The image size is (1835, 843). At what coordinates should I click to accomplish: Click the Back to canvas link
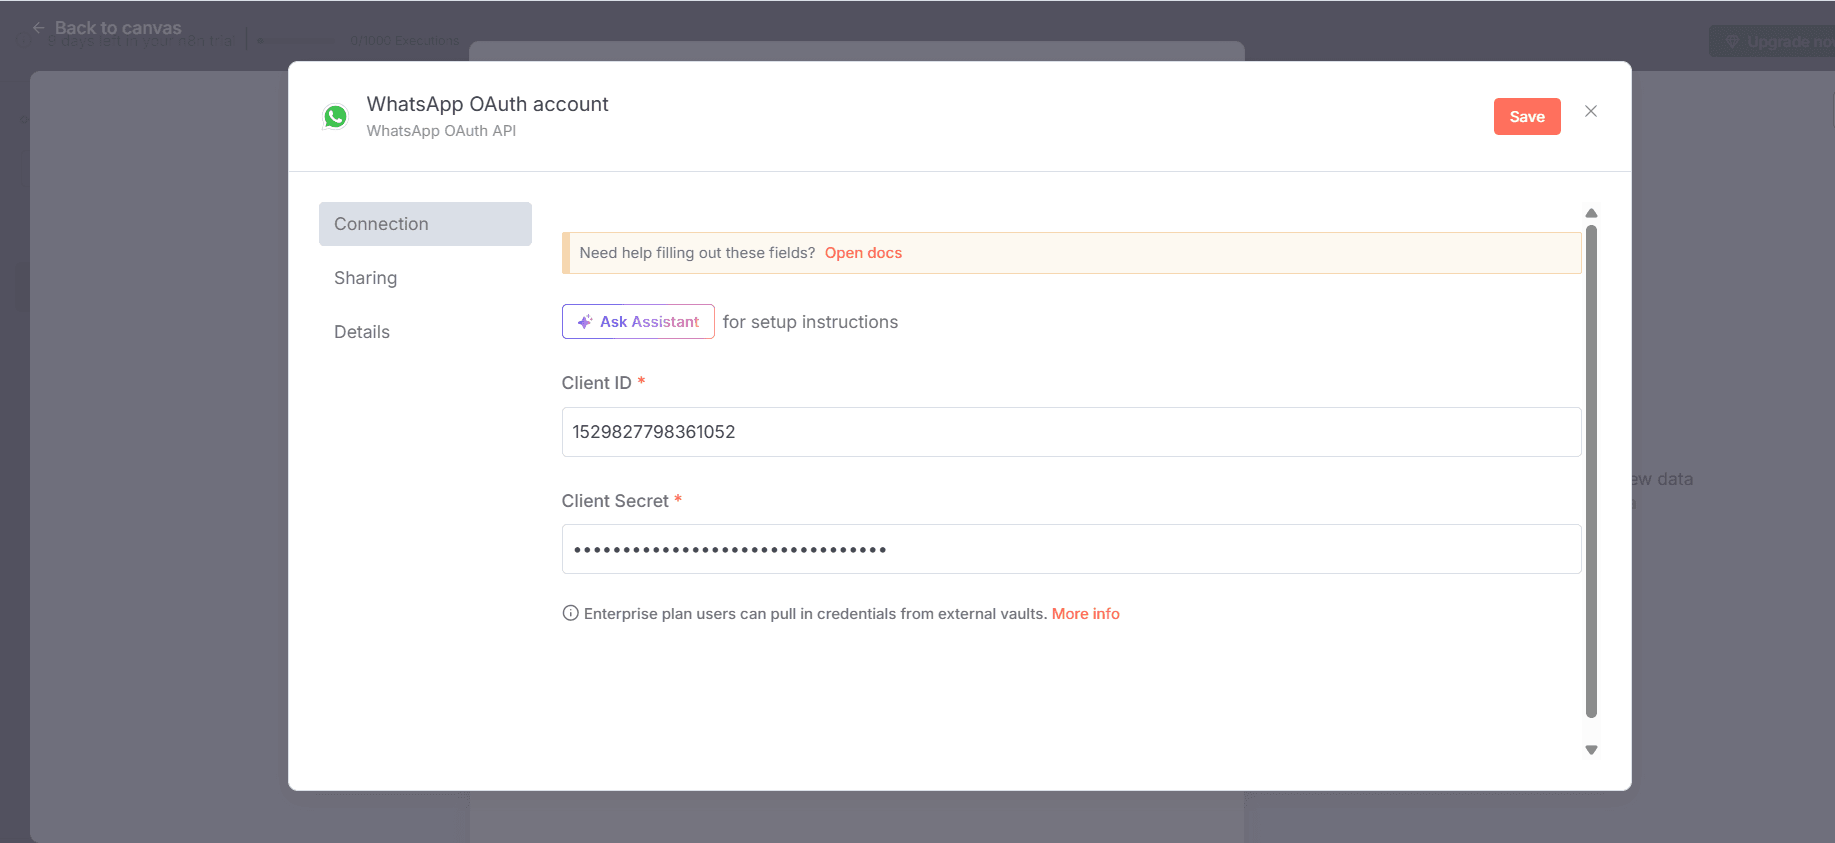(118, 28)
